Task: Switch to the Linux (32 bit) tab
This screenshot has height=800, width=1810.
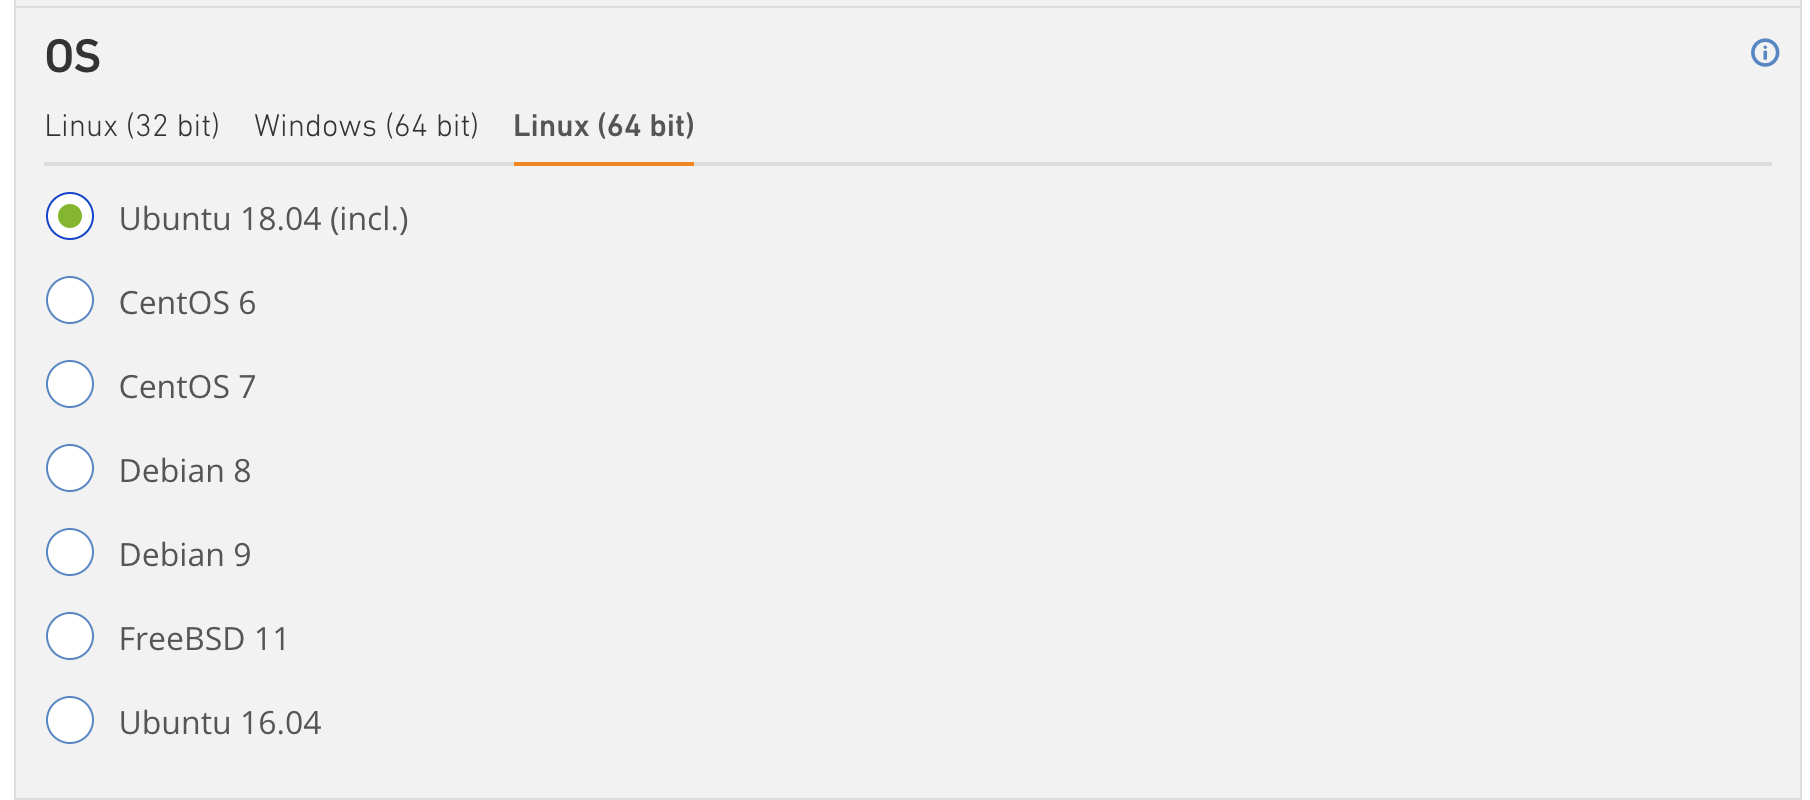Action: (x=132, y=126)
